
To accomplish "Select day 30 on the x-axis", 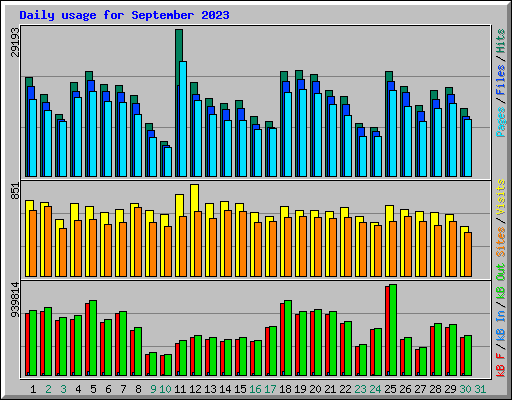I will [465, 389].
